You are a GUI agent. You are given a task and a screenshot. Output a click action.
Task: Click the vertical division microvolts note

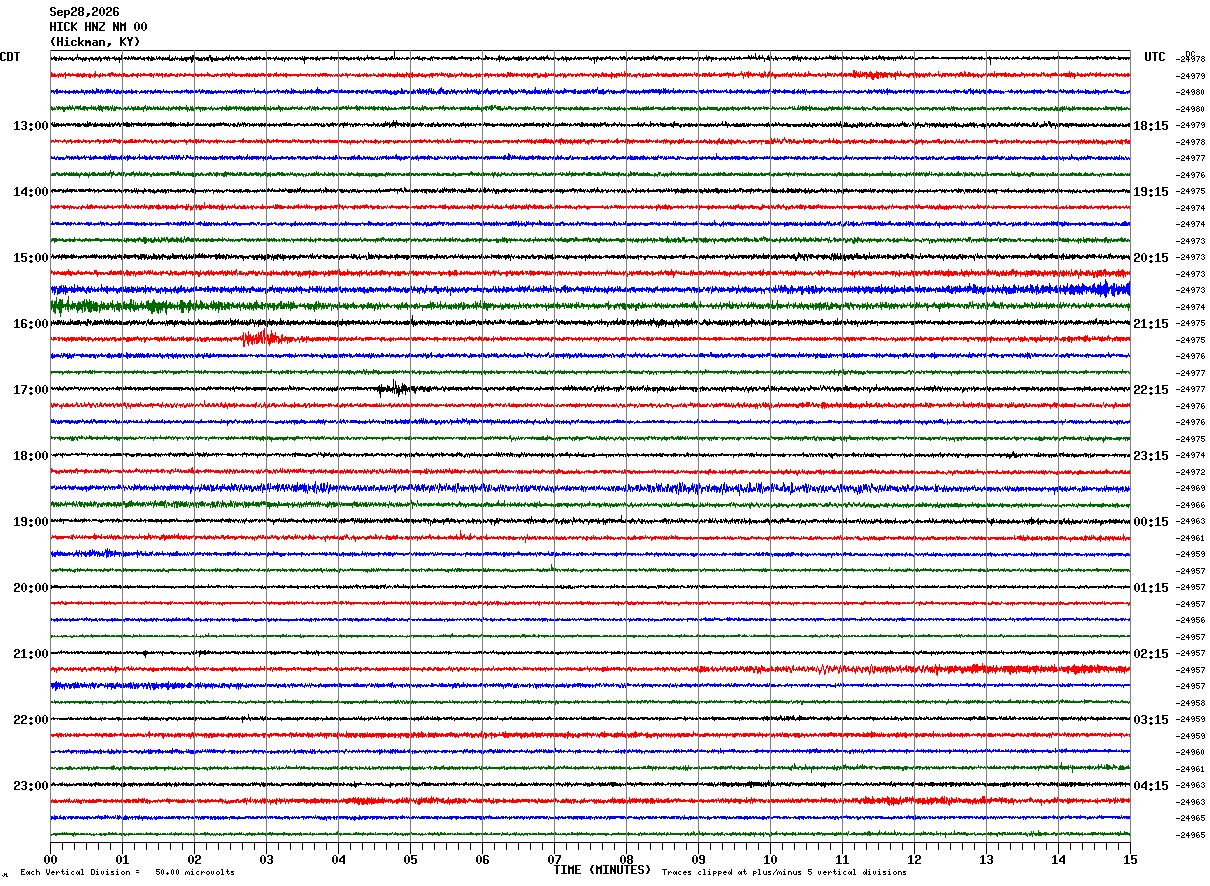[x=128, y=872]
